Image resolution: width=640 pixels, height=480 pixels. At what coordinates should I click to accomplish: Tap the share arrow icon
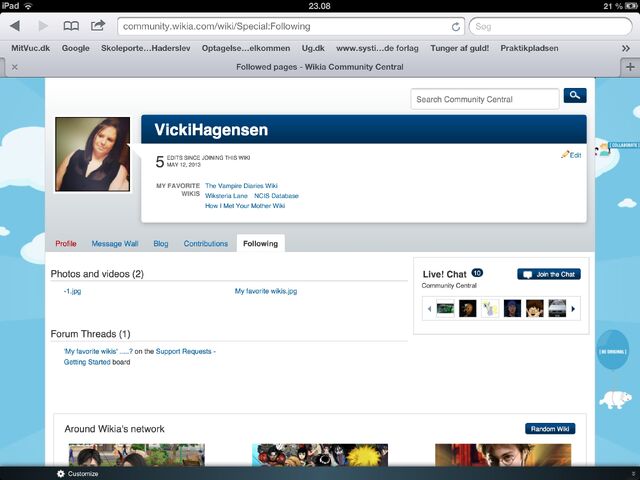tap(98, 26)
